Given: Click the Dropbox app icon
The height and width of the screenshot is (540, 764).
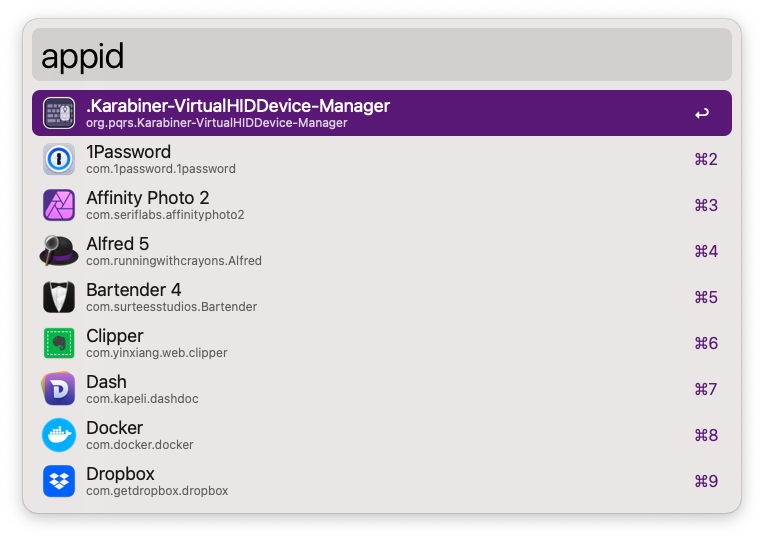Looking at the screenshot, I should (x=59, y=481).
